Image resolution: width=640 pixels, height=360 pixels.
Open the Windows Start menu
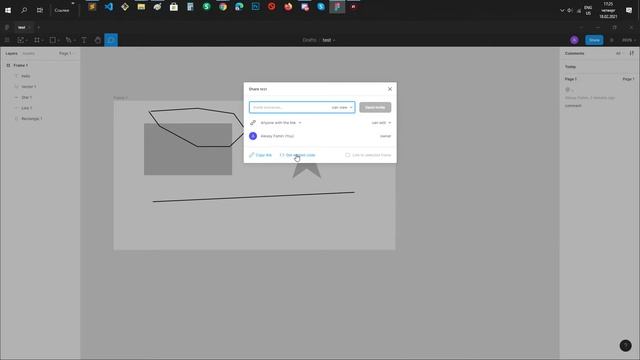(8, 10)
